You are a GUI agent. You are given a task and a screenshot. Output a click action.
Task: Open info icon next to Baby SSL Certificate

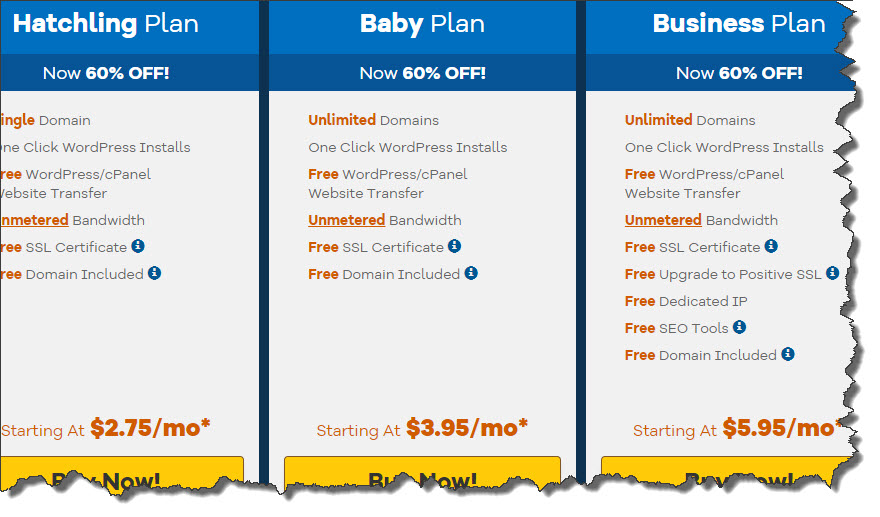point(455,246)
